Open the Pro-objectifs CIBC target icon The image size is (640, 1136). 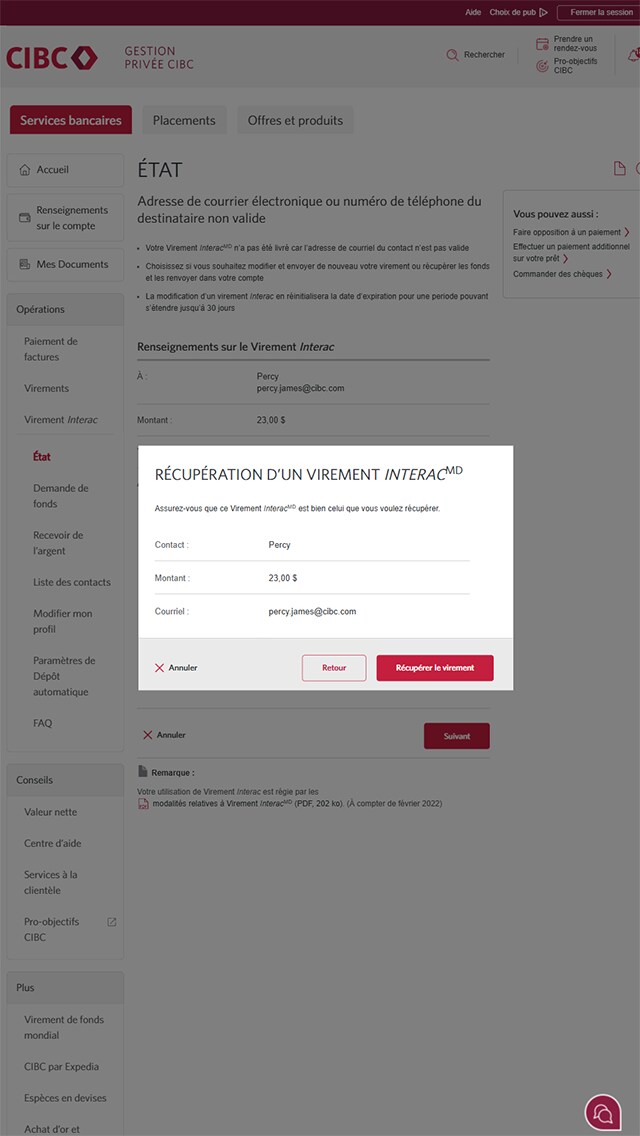[542, 66]
